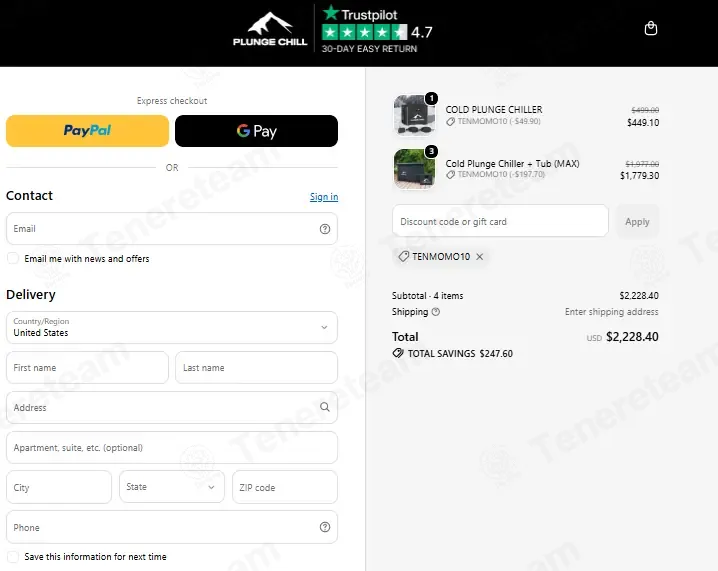The height and width of the screenshot is (571, 718).
Task: Open the shopping bag cart icon
Action: (x=651, y=29)
